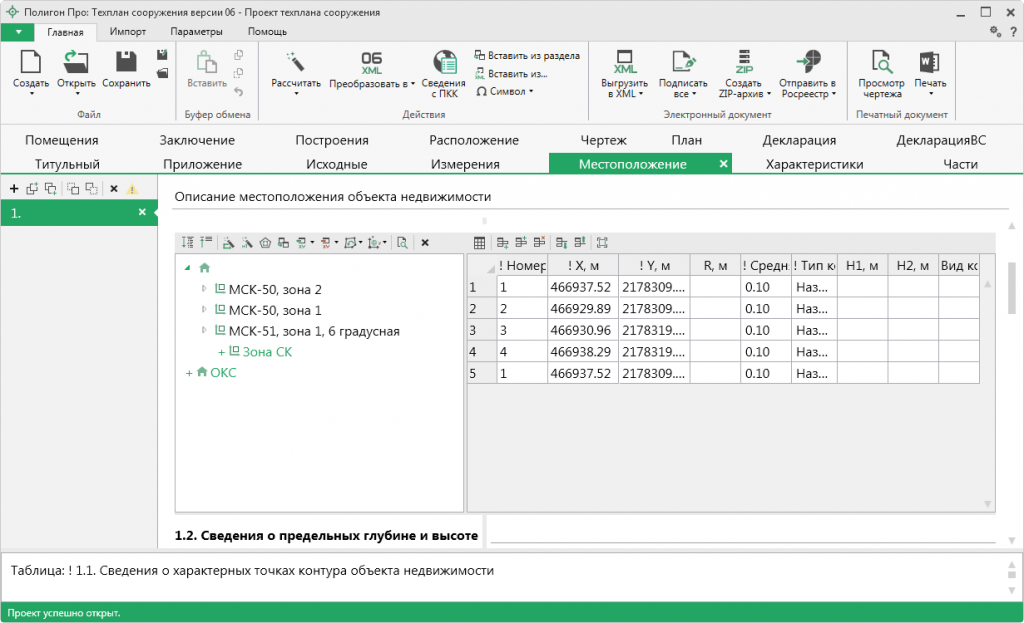
Task: Open the Создать dropdown arrow
Action: tap(31, 94)
